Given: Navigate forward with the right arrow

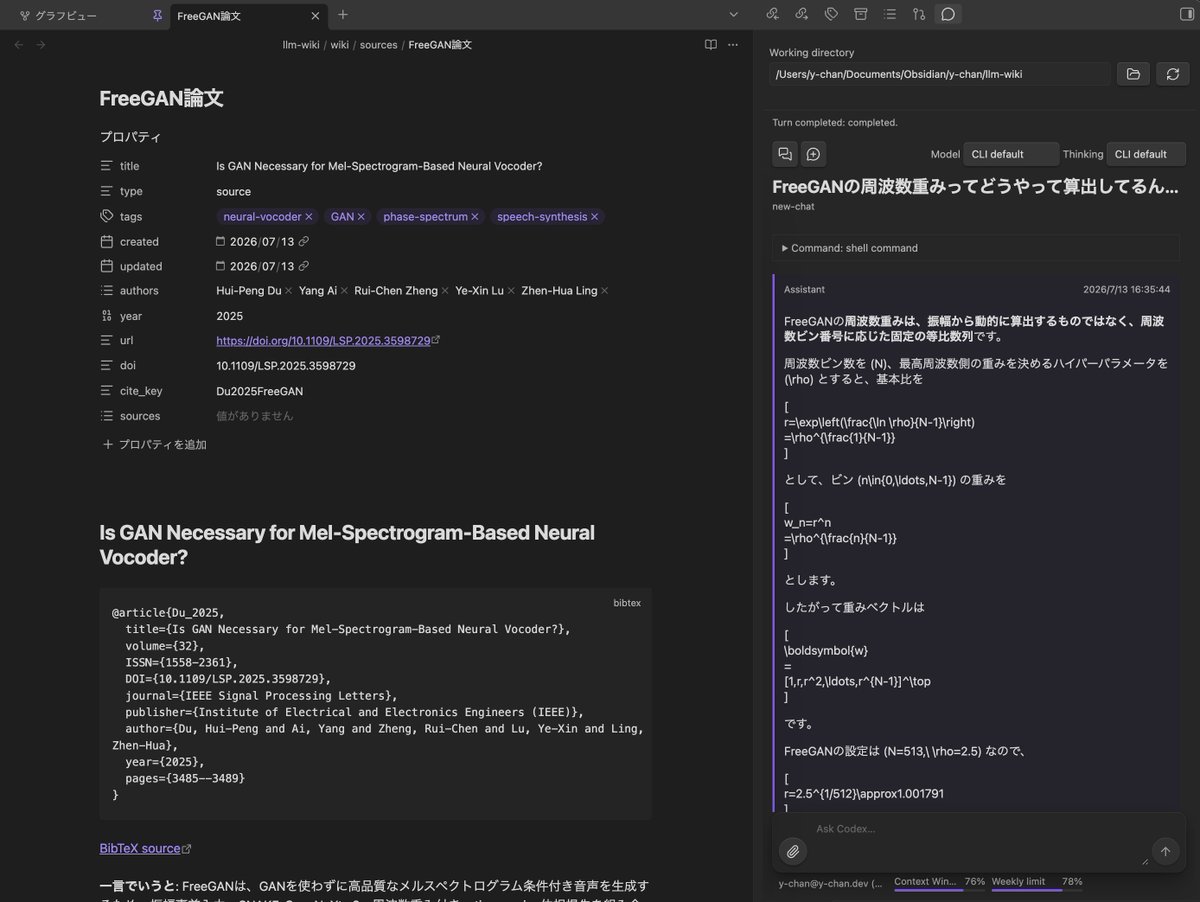Looking at the screenshot, I should point(41,45).
